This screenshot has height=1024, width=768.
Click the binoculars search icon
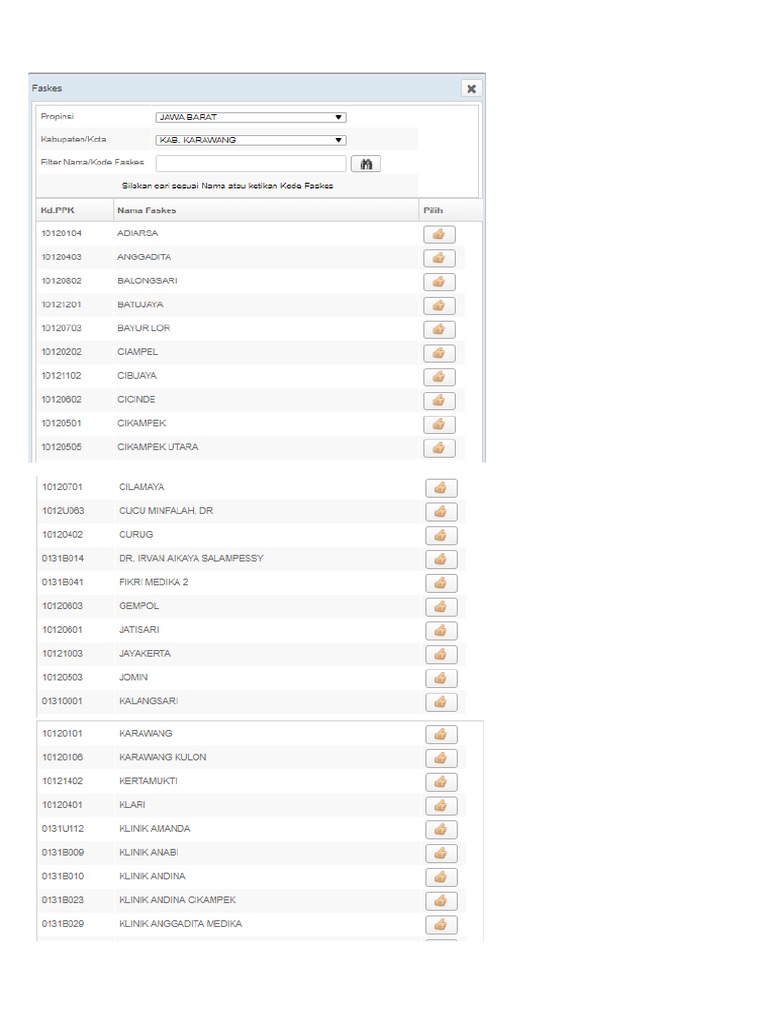366,164
